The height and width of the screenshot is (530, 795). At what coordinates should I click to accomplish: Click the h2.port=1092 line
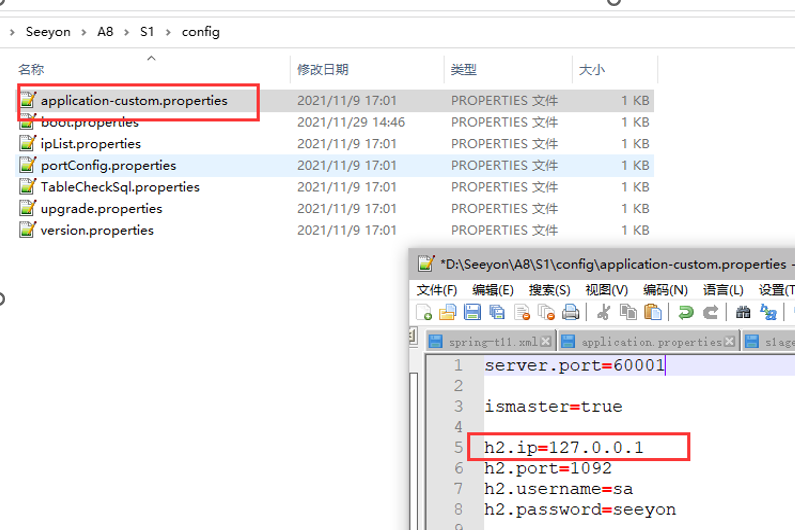[548, 468]
